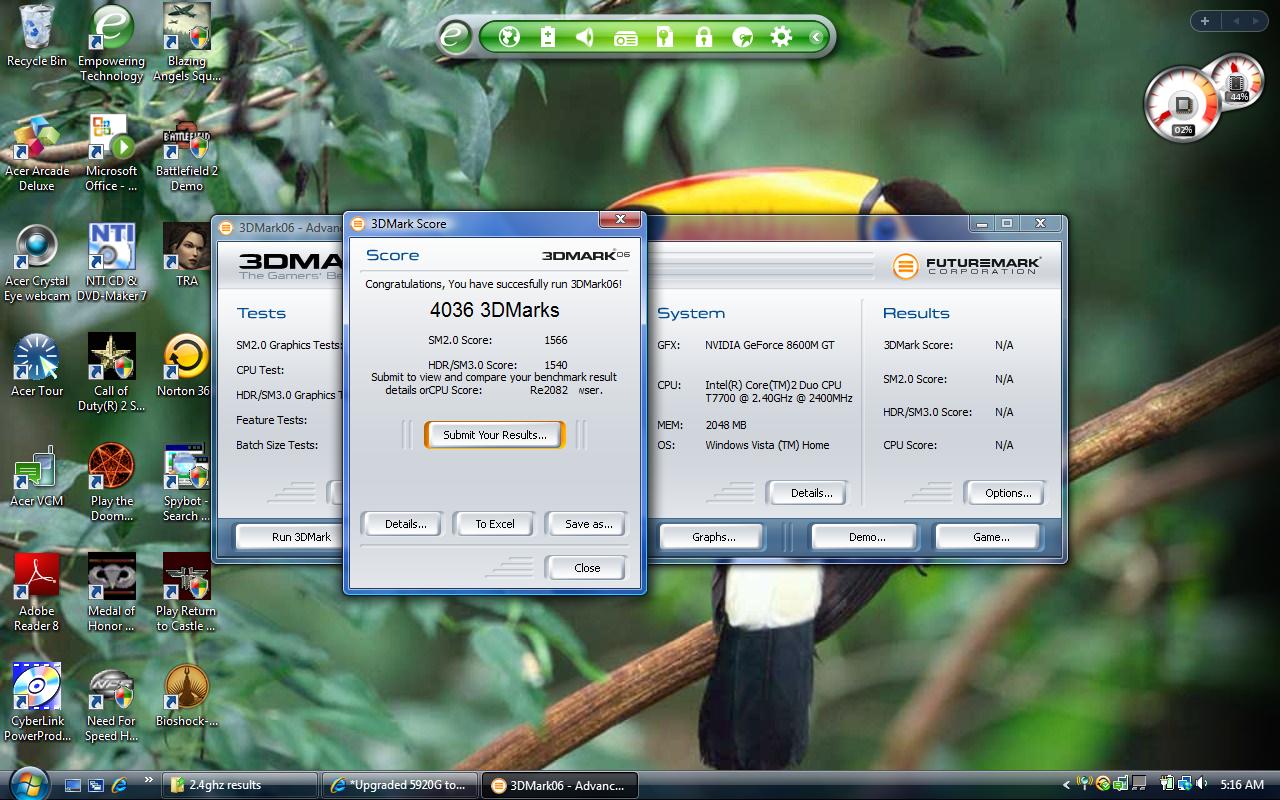Open the eRecovery arrow icon on Acer dock
This screenshot has width=1280, height=800.
point(742,37)
